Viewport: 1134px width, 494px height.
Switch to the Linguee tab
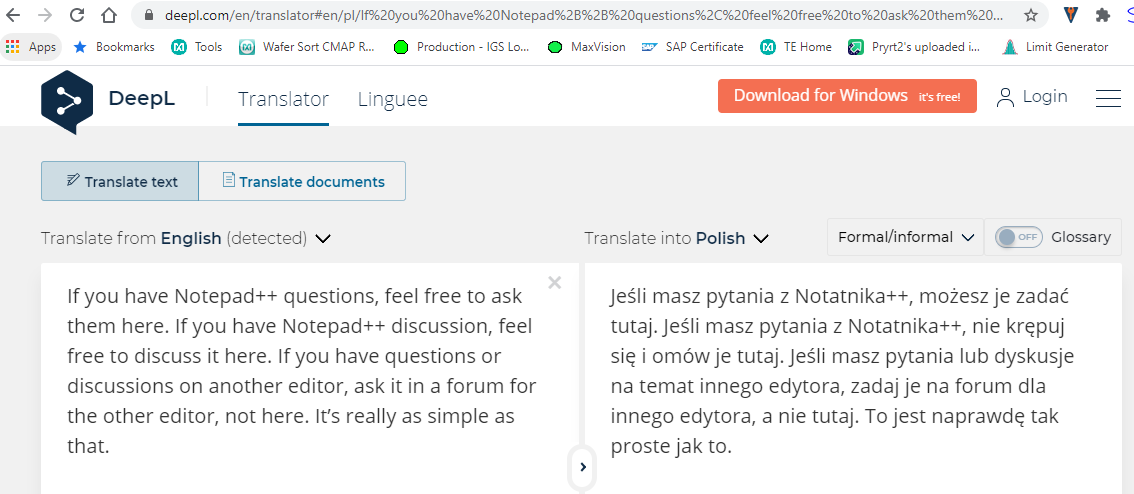393,99
